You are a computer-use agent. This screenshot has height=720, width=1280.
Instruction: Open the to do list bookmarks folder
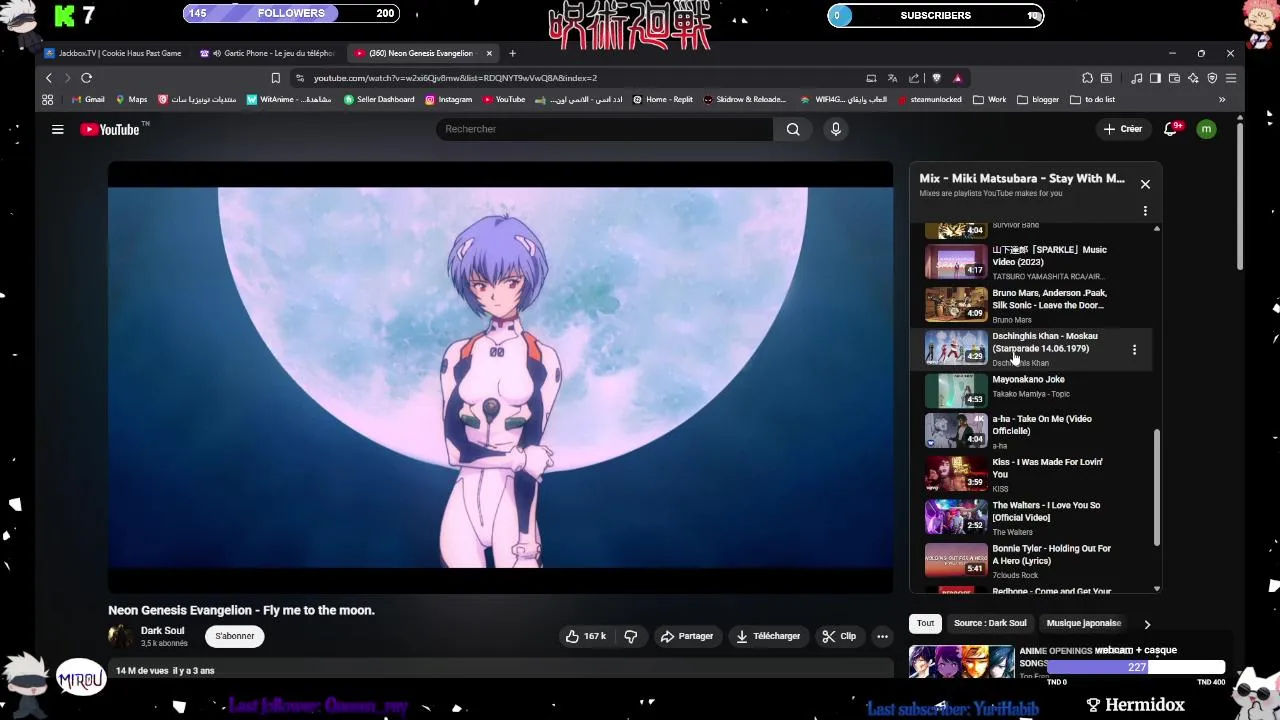point(1092,100)
